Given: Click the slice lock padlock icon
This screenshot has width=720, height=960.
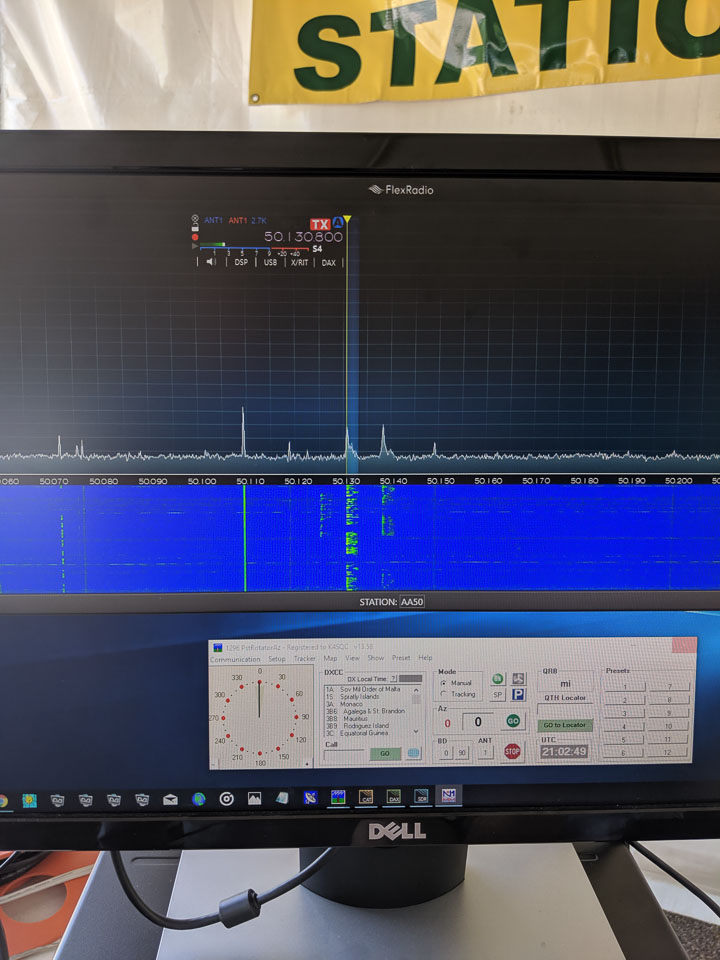Looking at the screenshot, I should point(194,228).
